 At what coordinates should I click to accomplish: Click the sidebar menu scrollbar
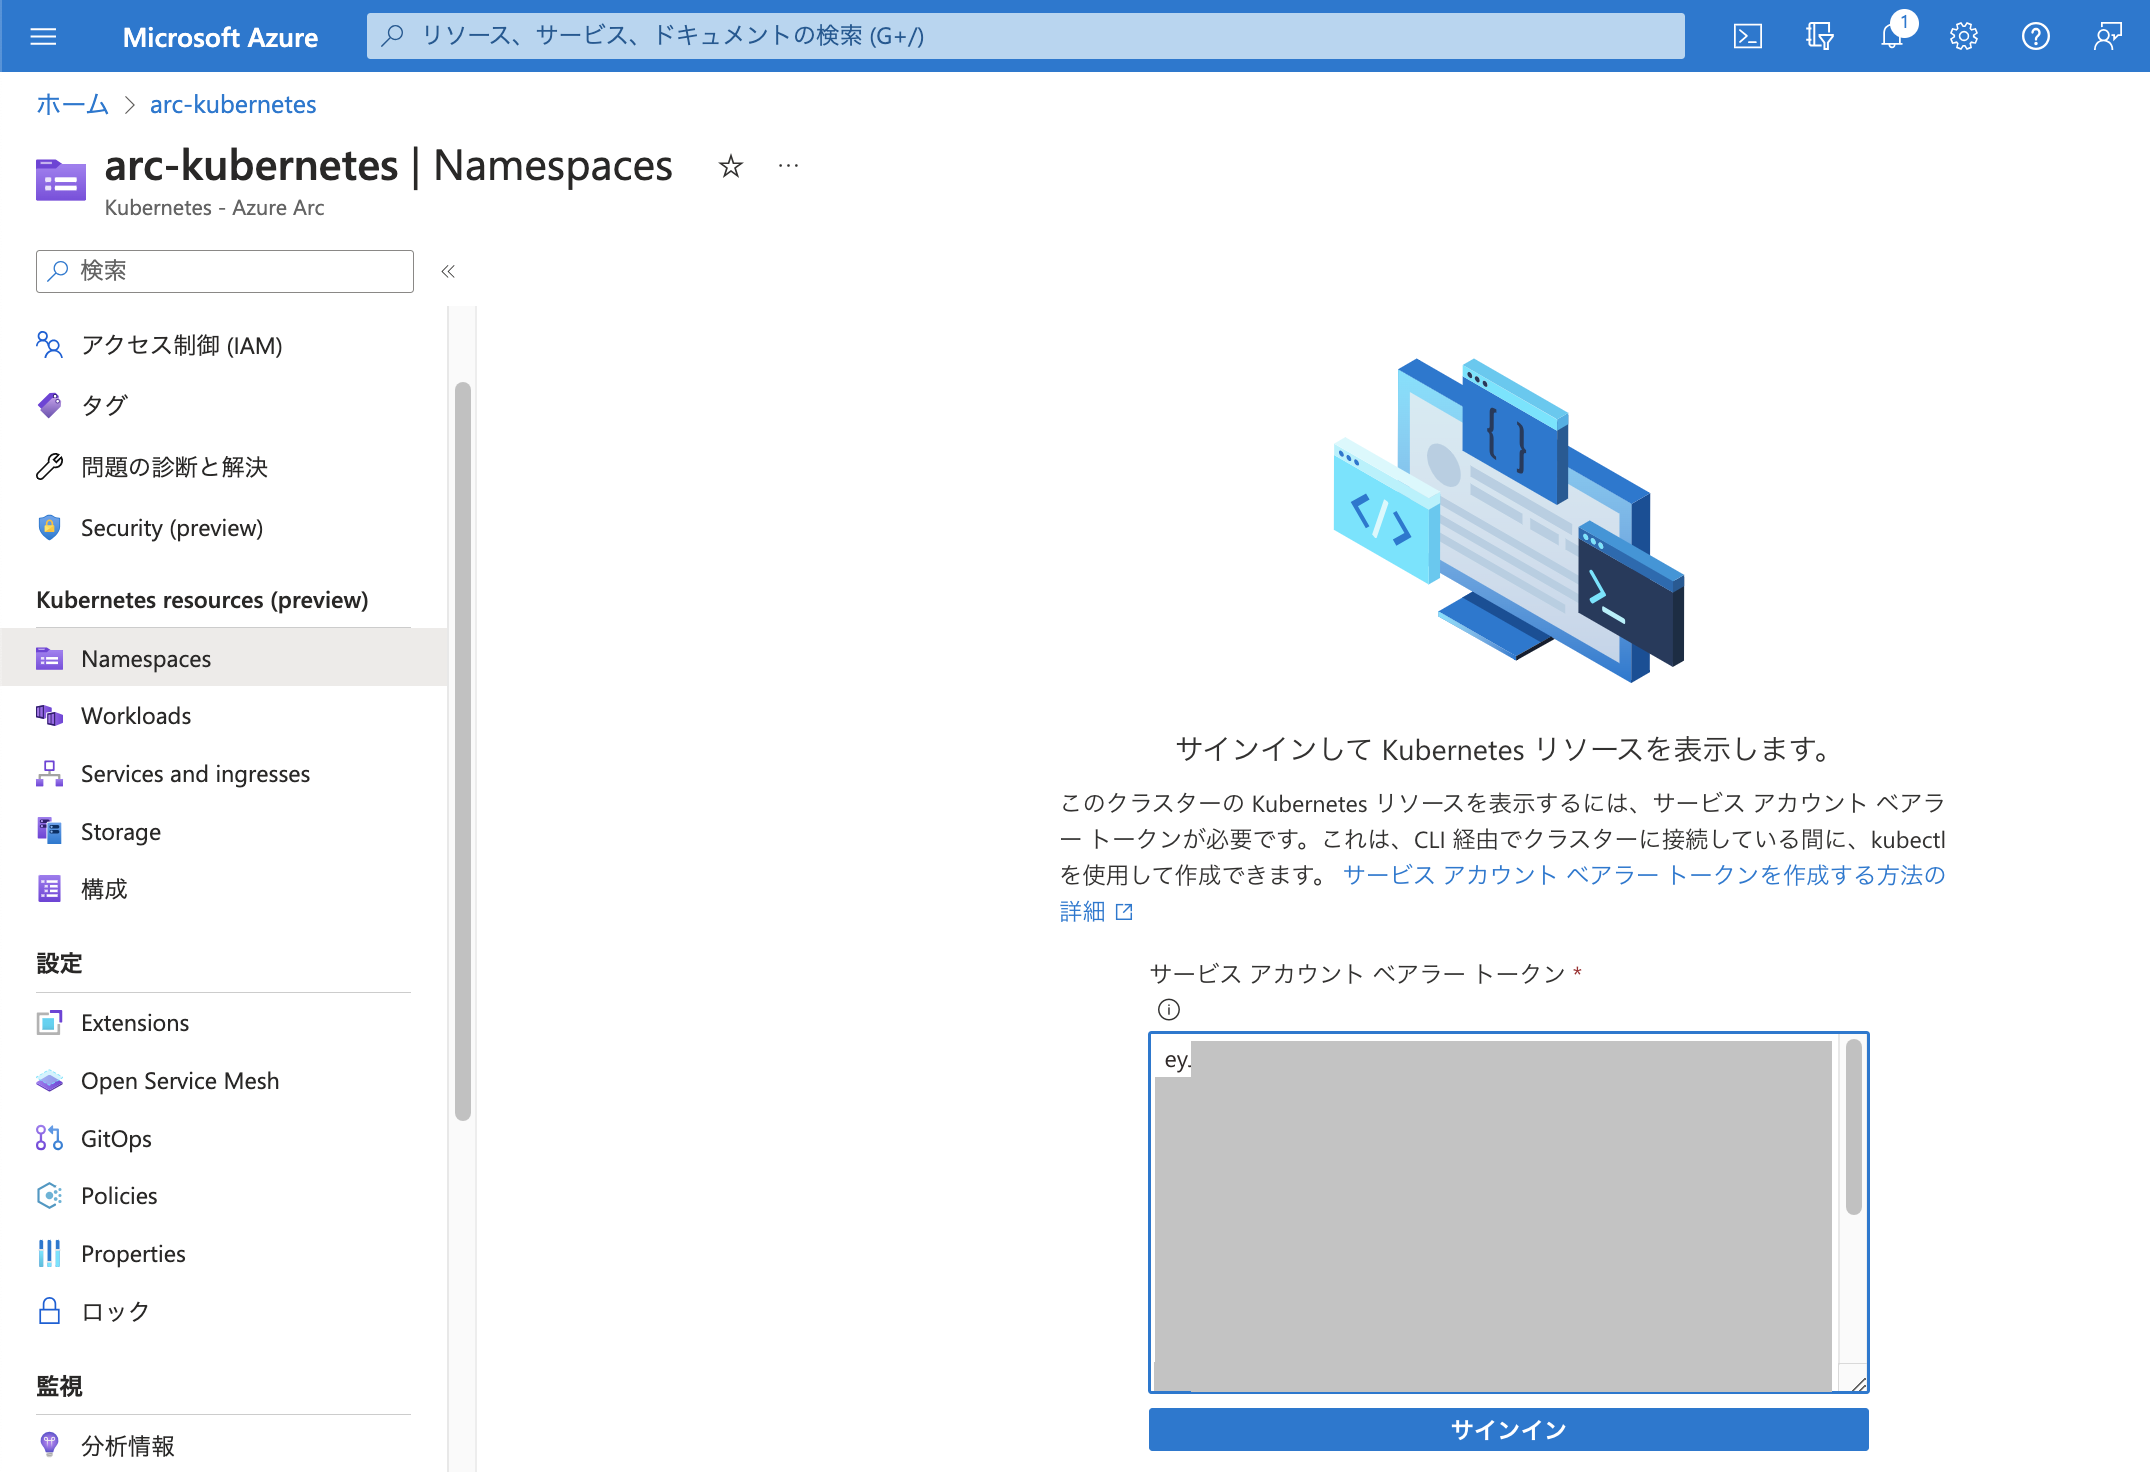point(462,750)
